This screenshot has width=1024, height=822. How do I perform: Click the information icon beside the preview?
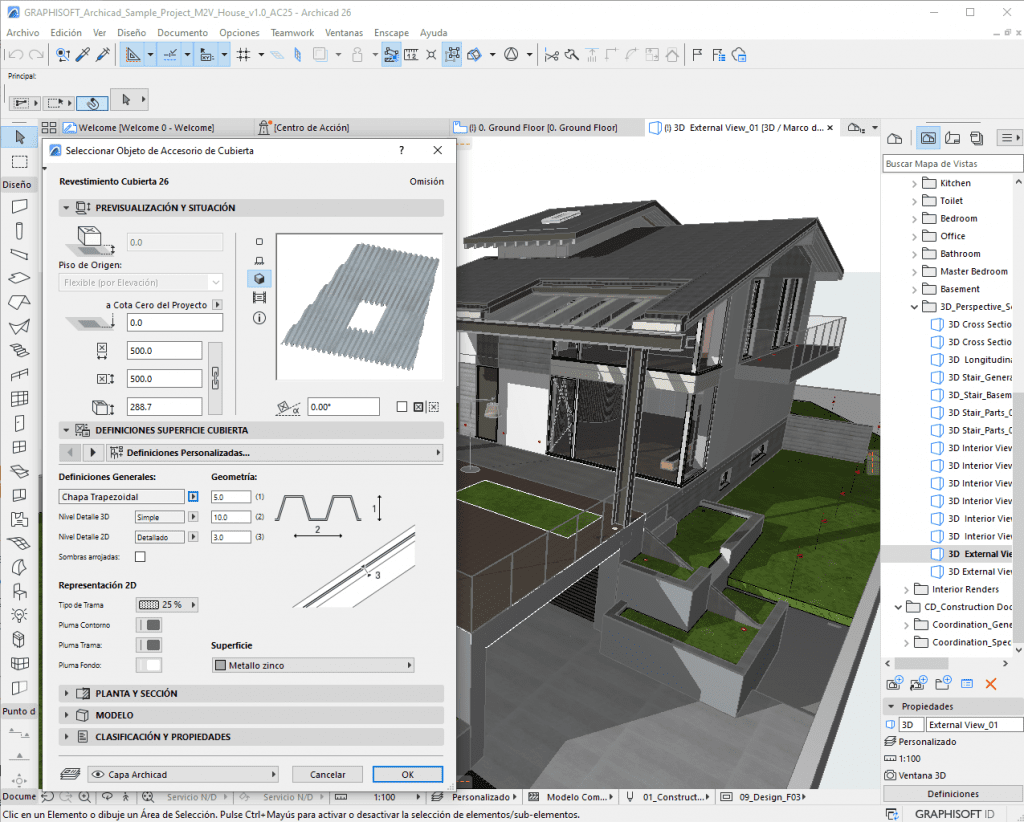pyautogui.click(x=260, y=318)
